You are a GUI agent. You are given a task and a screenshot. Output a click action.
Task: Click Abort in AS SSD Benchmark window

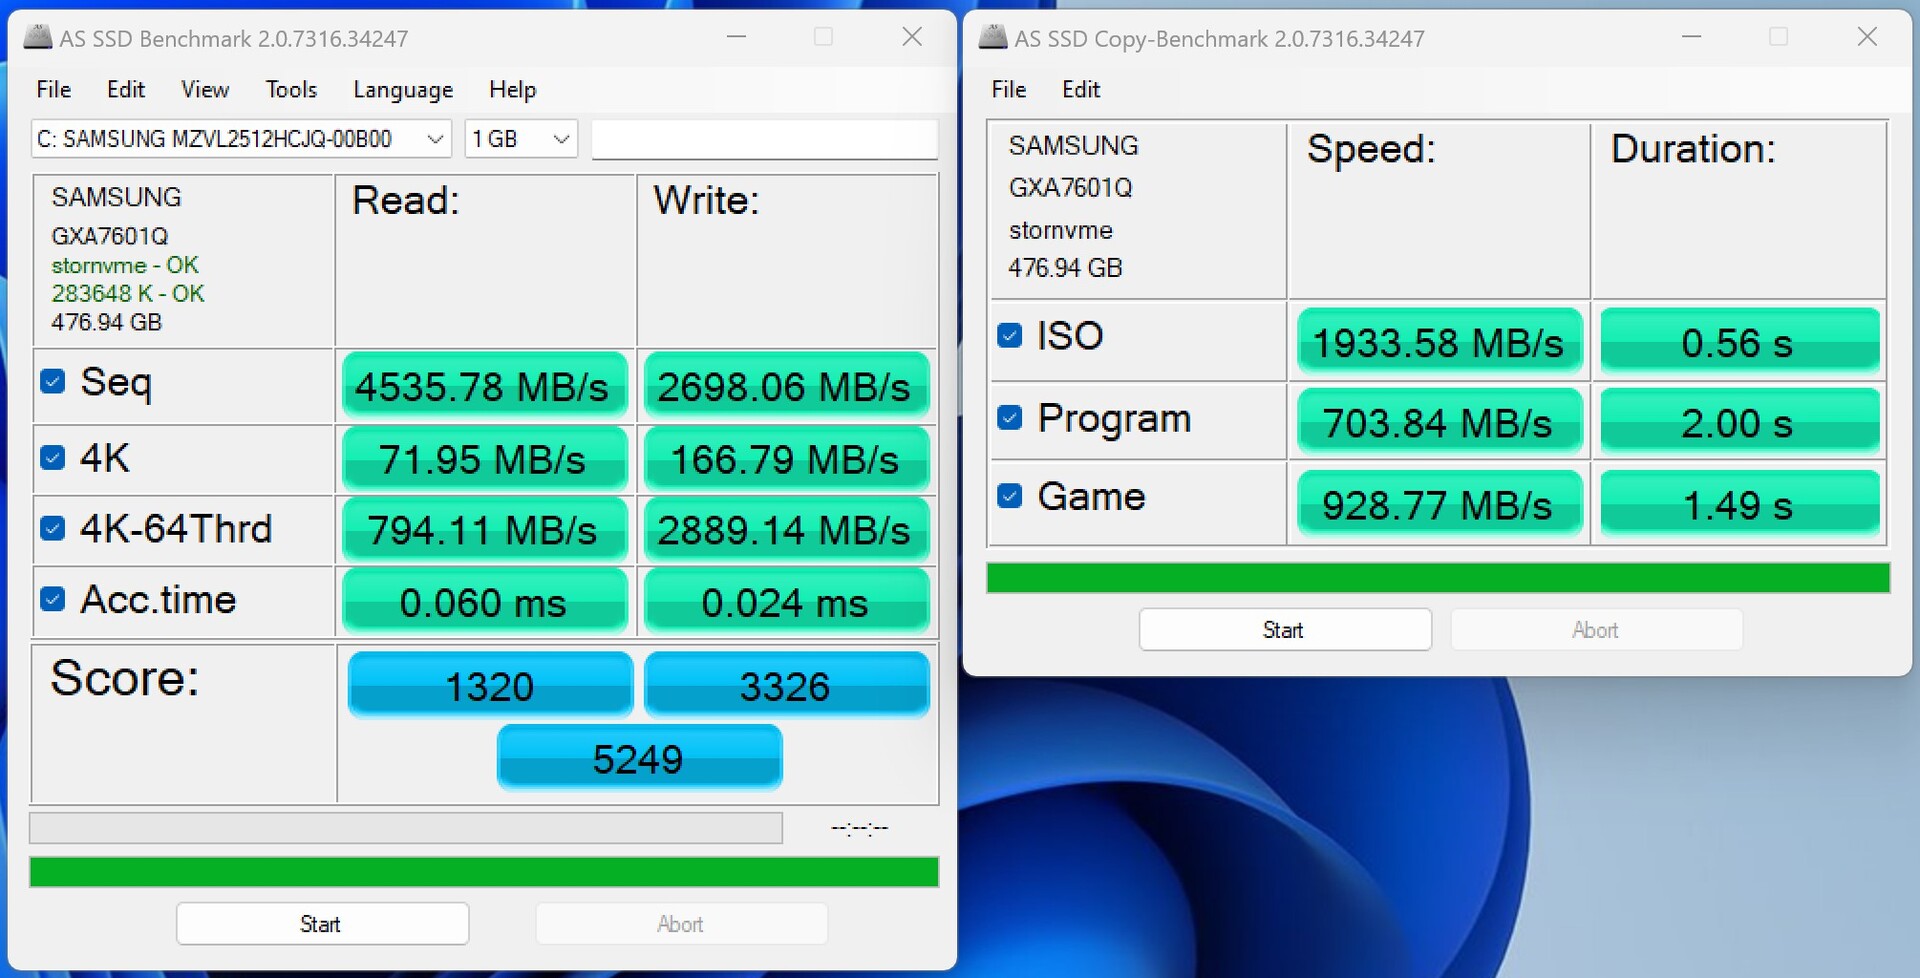[681, 924]
